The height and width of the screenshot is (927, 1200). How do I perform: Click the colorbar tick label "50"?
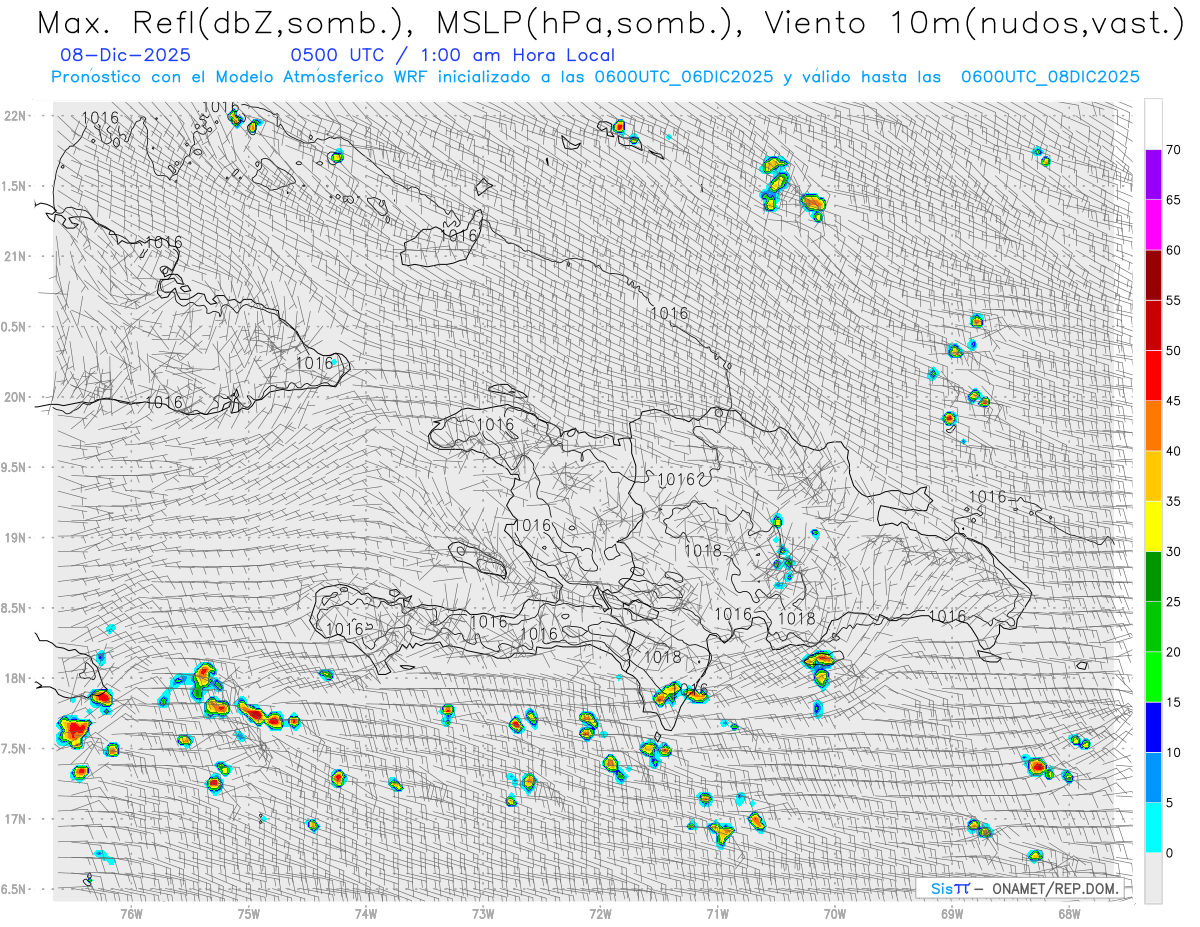point(1174,351)
